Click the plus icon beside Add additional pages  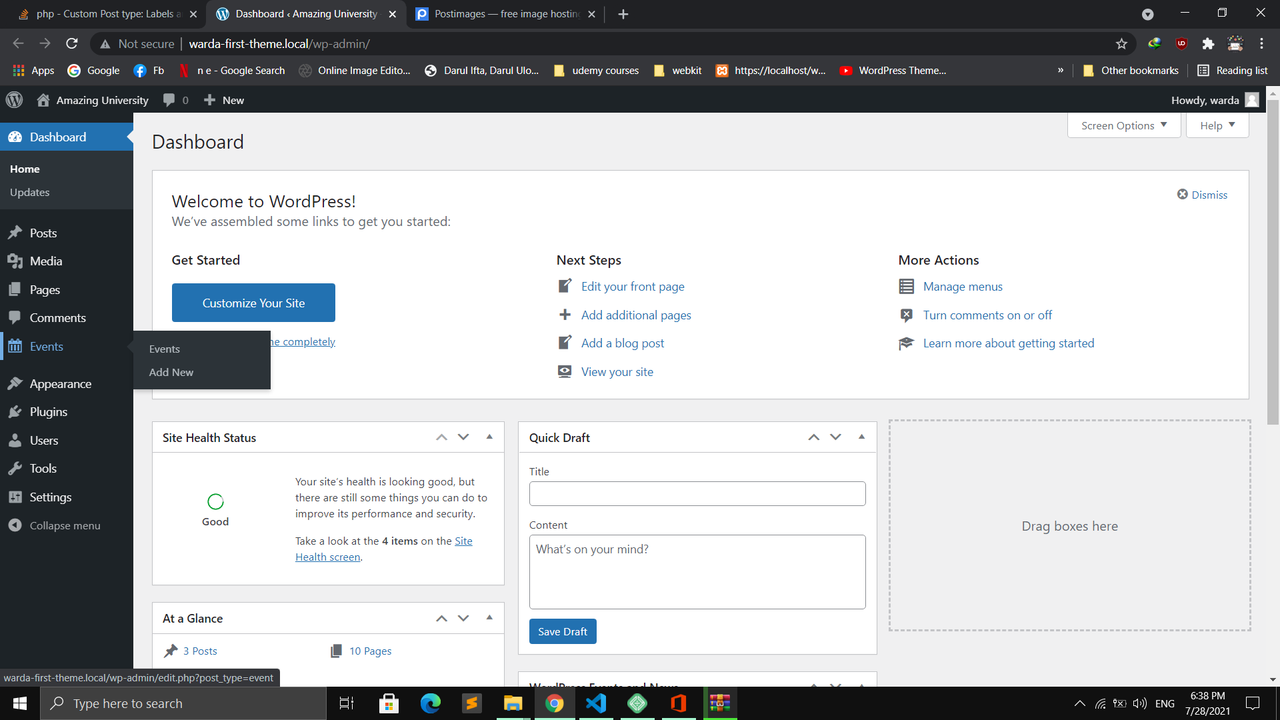(x=565, y=314)
